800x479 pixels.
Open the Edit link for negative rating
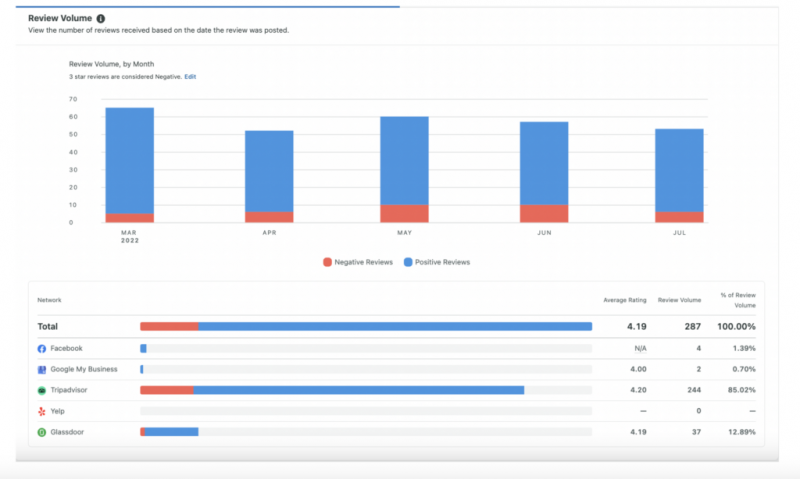point(190,77)
